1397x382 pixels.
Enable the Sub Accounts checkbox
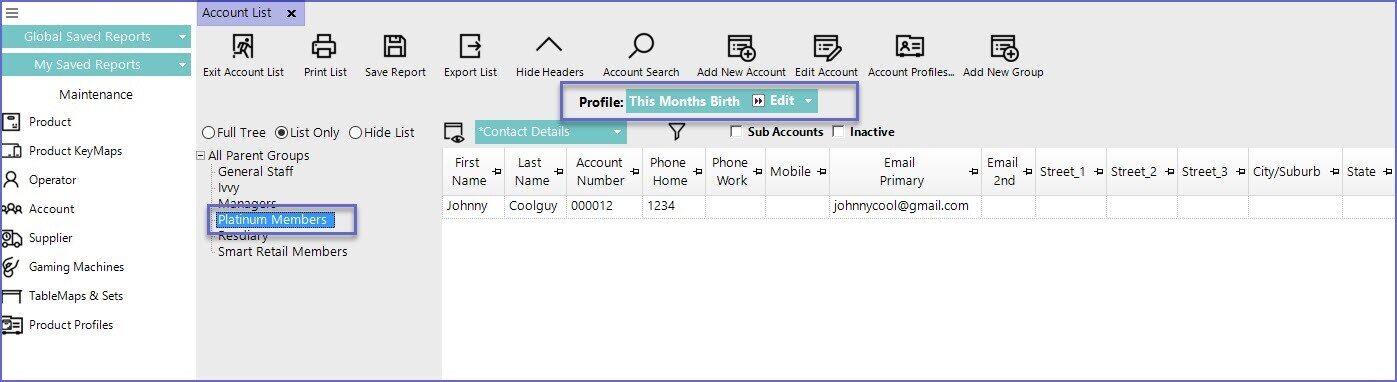tap(736, 132)
